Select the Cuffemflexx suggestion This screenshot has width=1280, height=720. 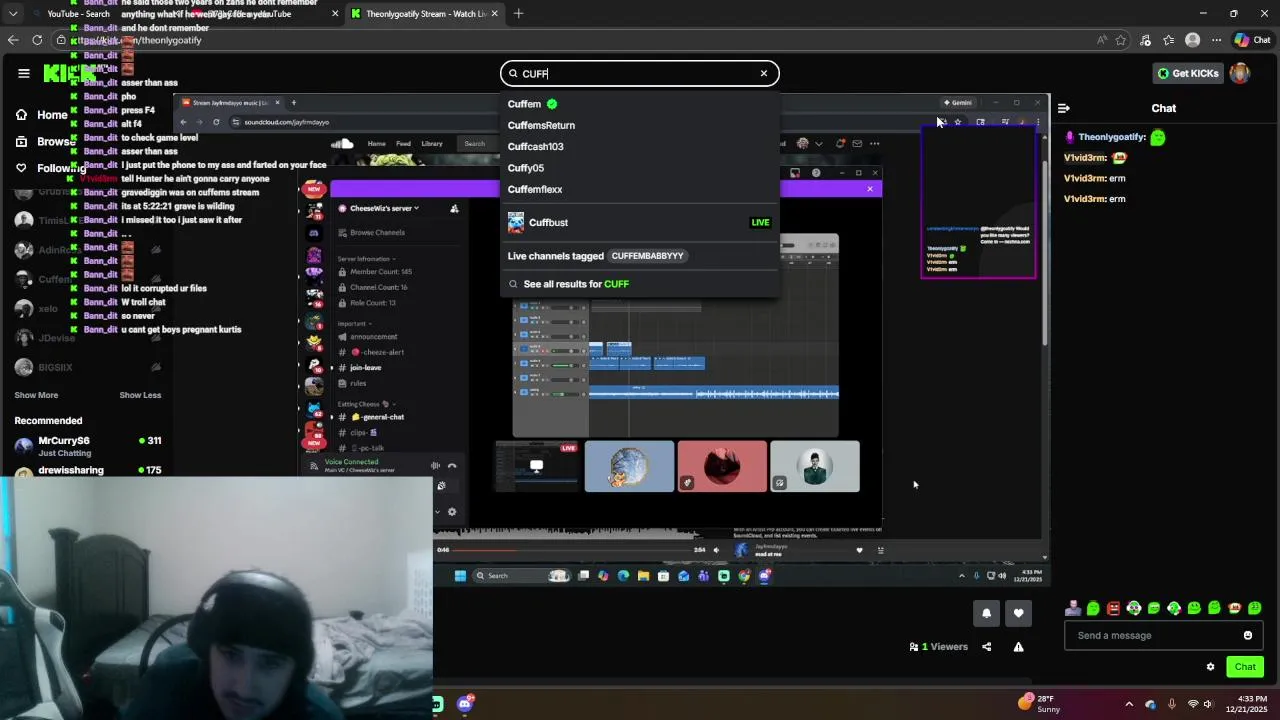640,189
